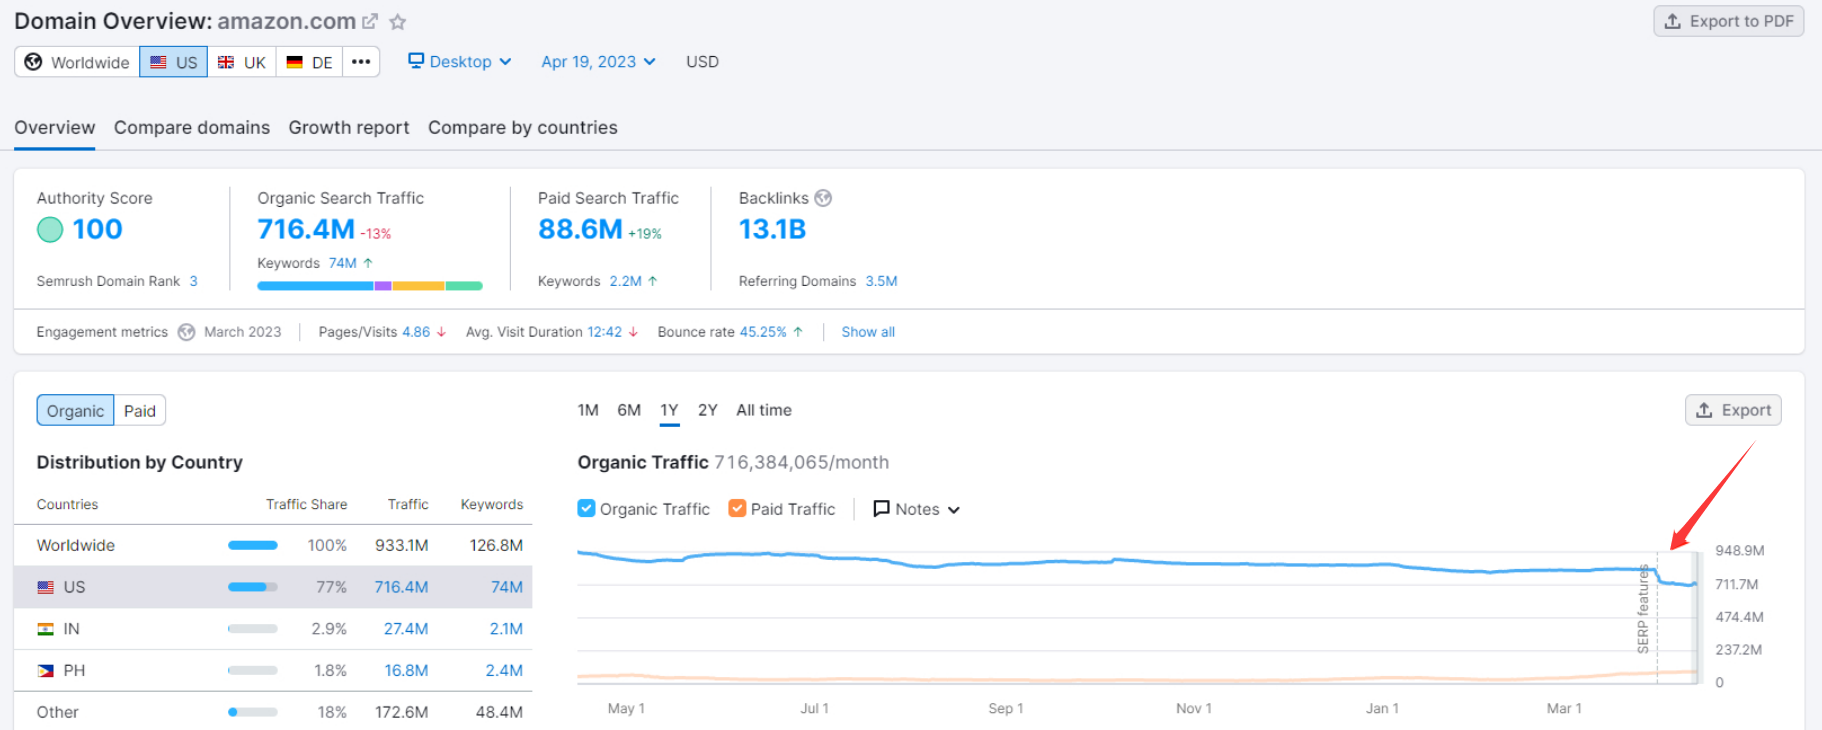Click Worldwide traffic 933.1M cell
This screenshot has width=1822, height=730.
[x=402, y=545]
